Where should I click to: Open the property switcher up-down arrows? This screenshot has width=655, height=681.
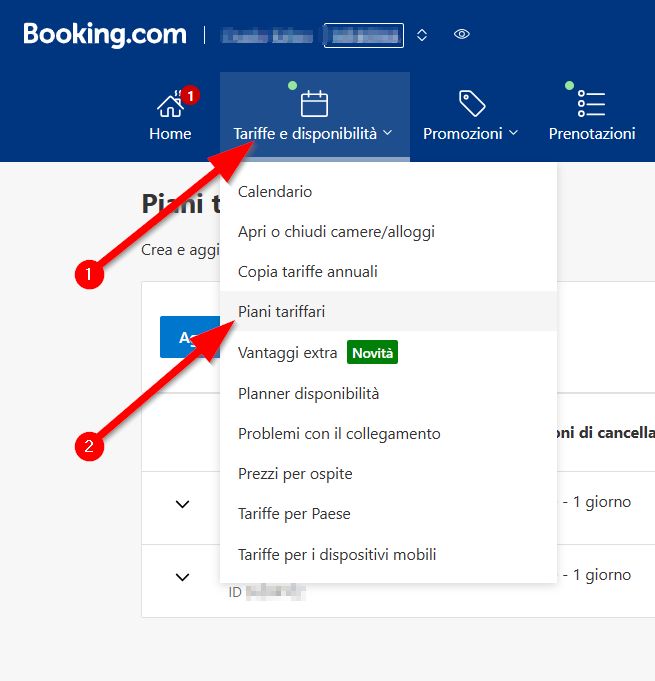click(422, 35)
